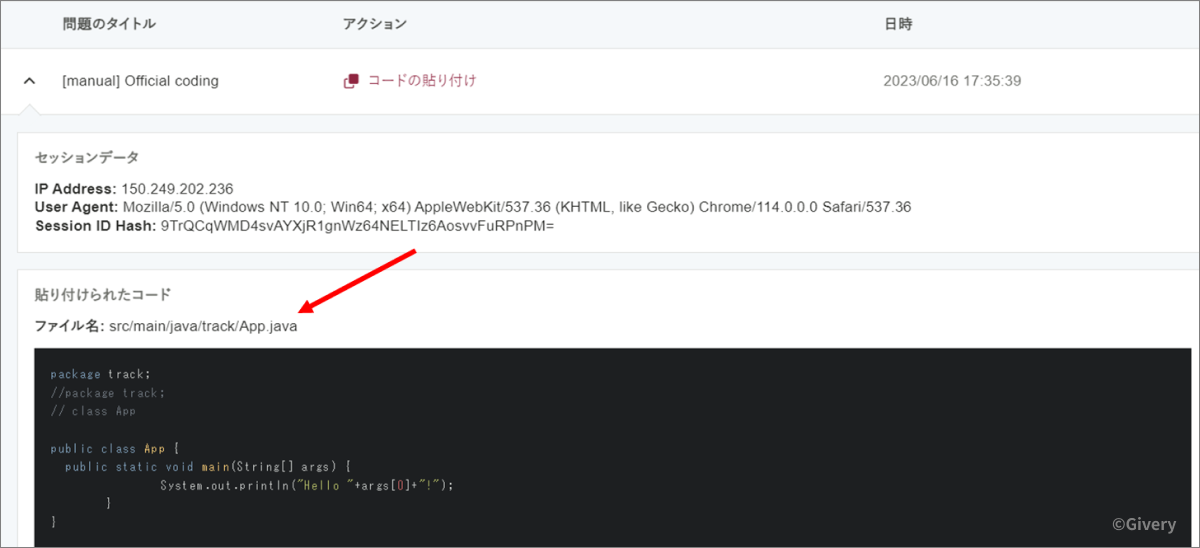The width and height of the screenshot is (1200, 548).
Task: Select the "[manual] Official coding" row title
Action: point(140,81)
